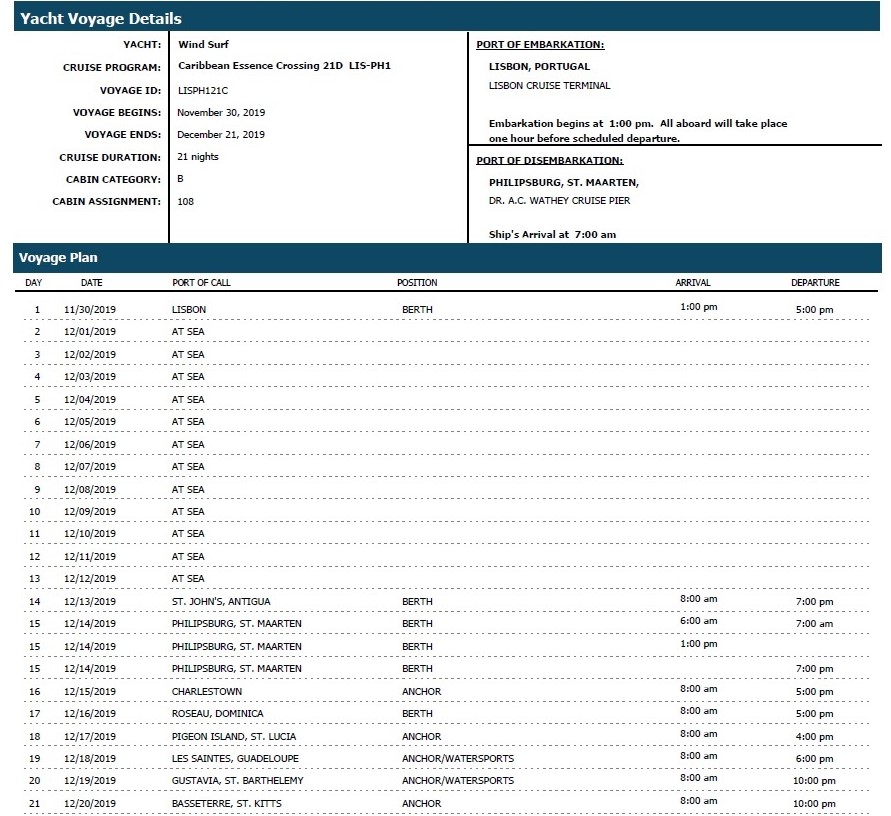This screenshot has height=816, width=891.
Task: Click the Port of Embarkation heading
Action: point(539,45)
